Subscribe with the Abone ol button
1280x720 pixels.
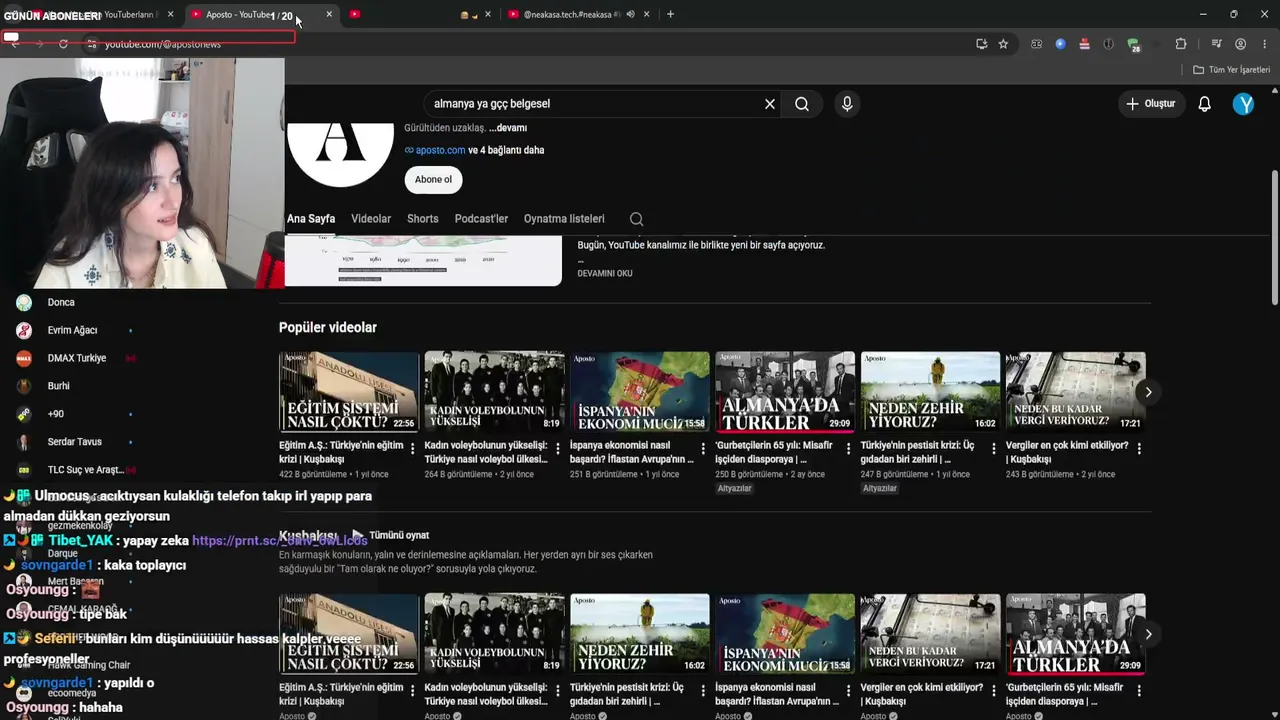pos(433,180)
